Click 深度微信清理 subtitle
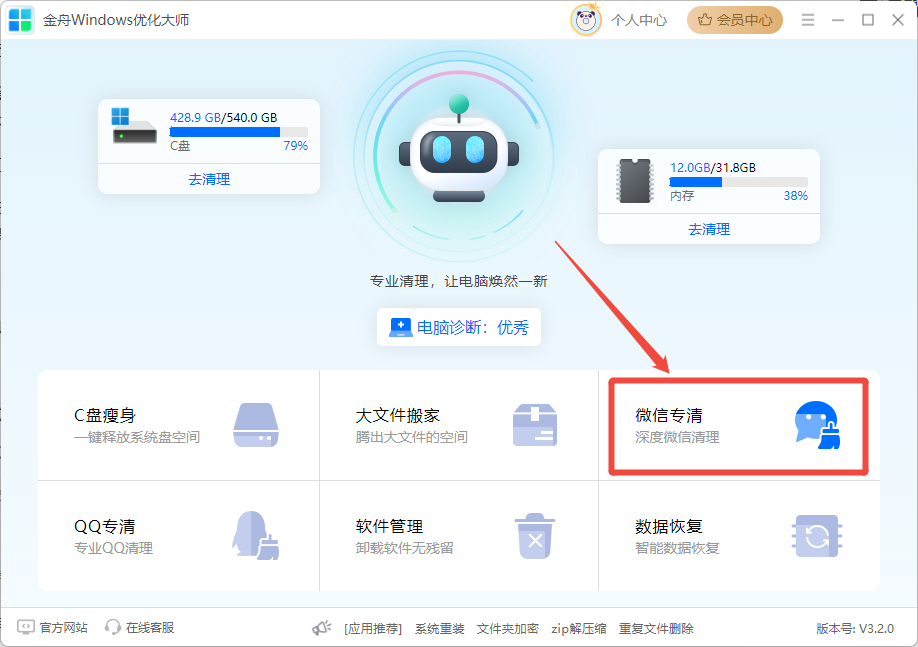 pos(677,437)
